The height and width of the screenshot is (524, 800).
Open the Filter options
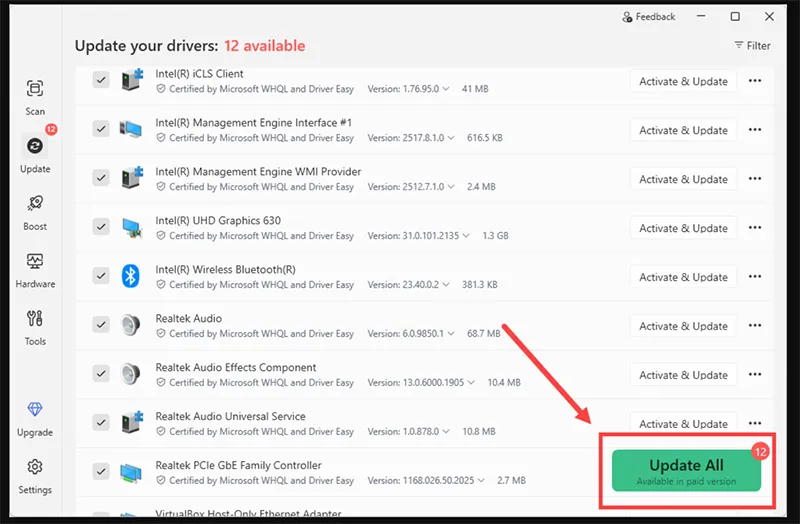(x=752, y=45)
